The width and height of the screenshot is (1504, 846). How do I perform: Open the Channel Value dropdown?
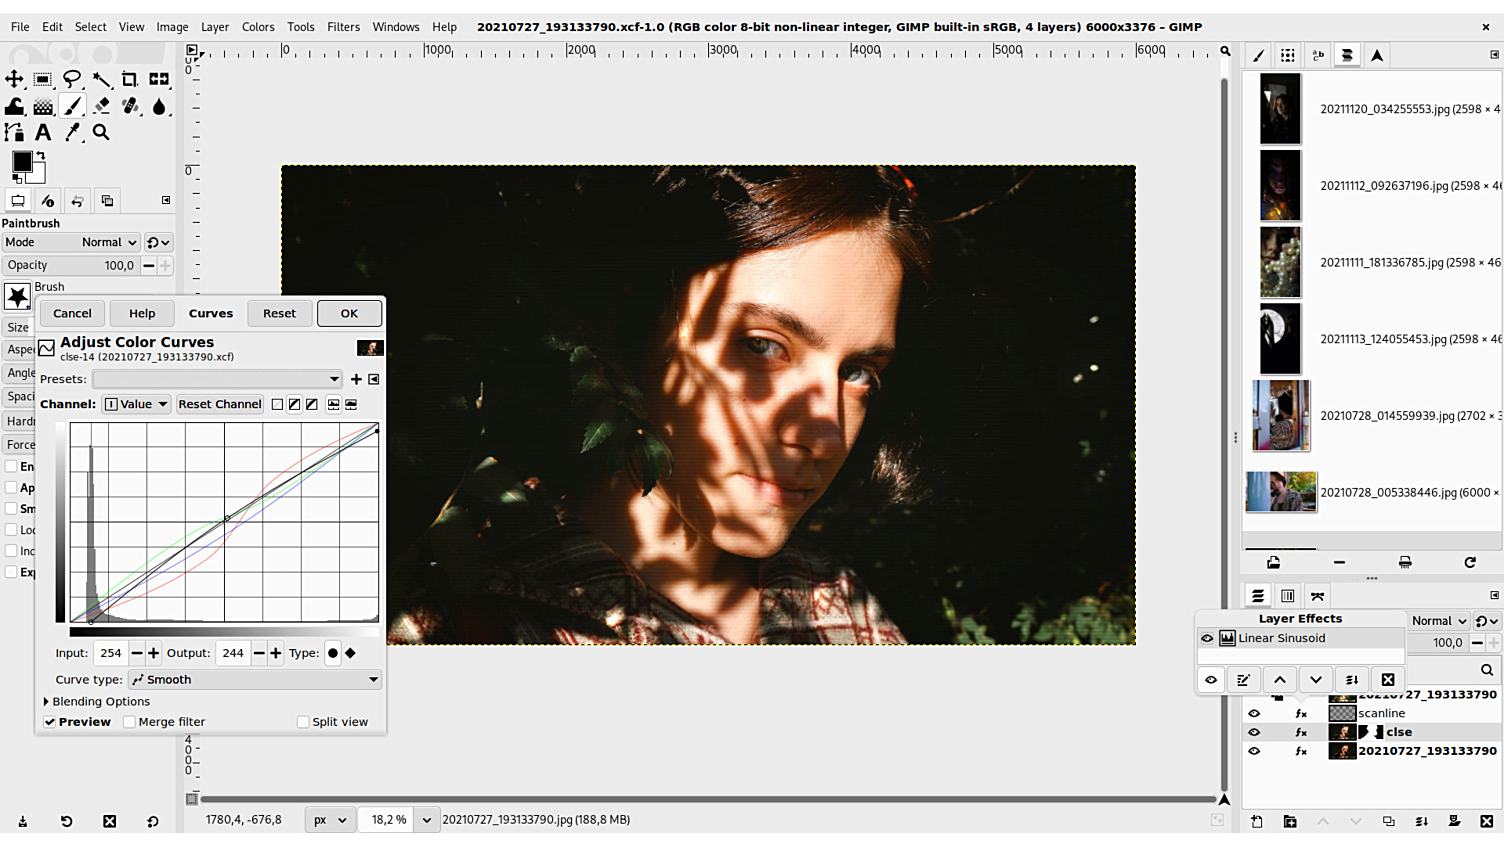136,404
